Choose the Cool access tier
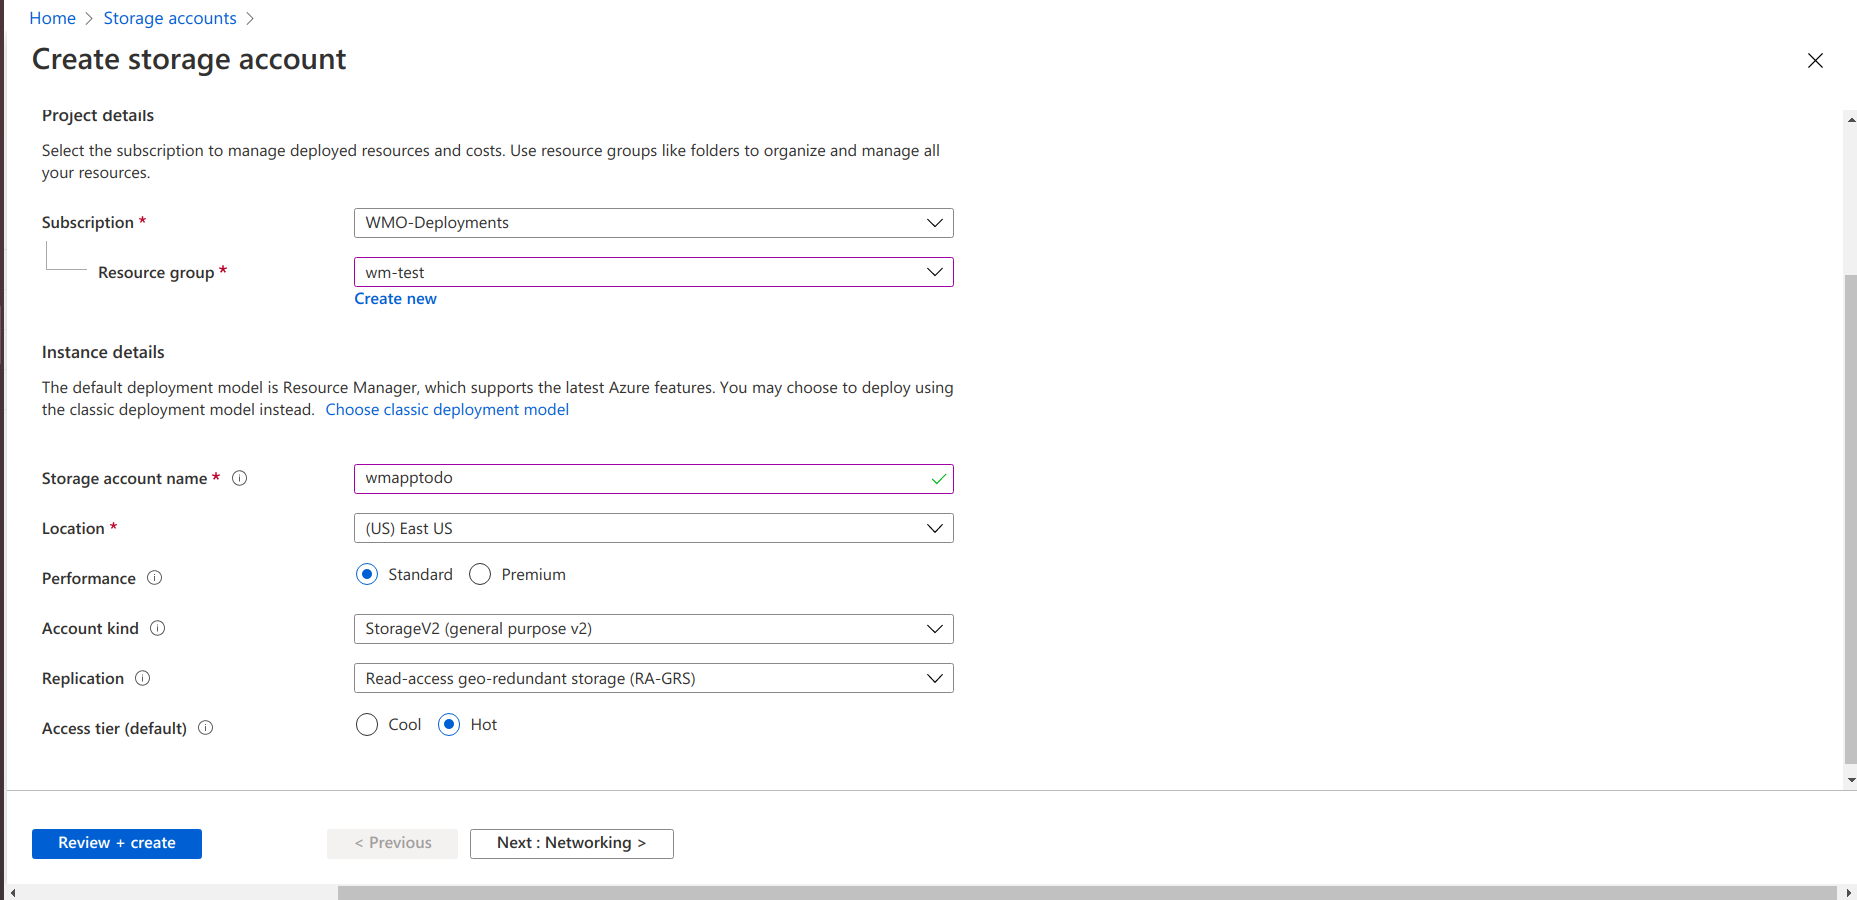The image size is (1857, 900). 367,725
